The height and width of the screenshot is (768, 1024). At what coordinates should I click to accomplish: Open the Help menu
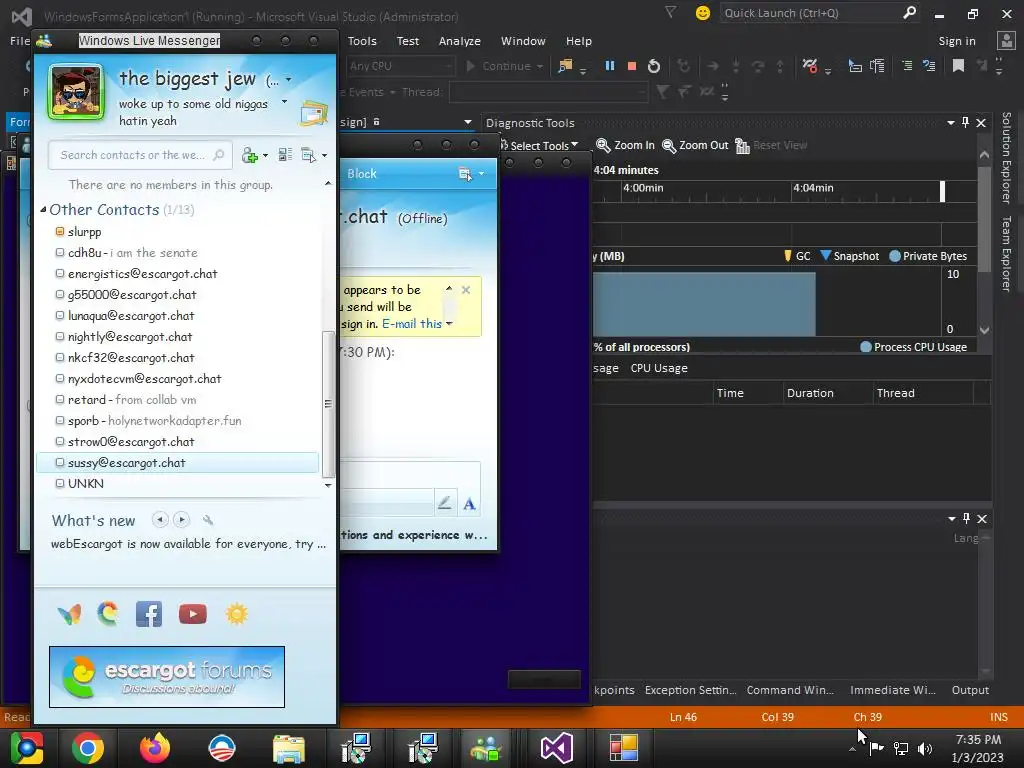579,40
